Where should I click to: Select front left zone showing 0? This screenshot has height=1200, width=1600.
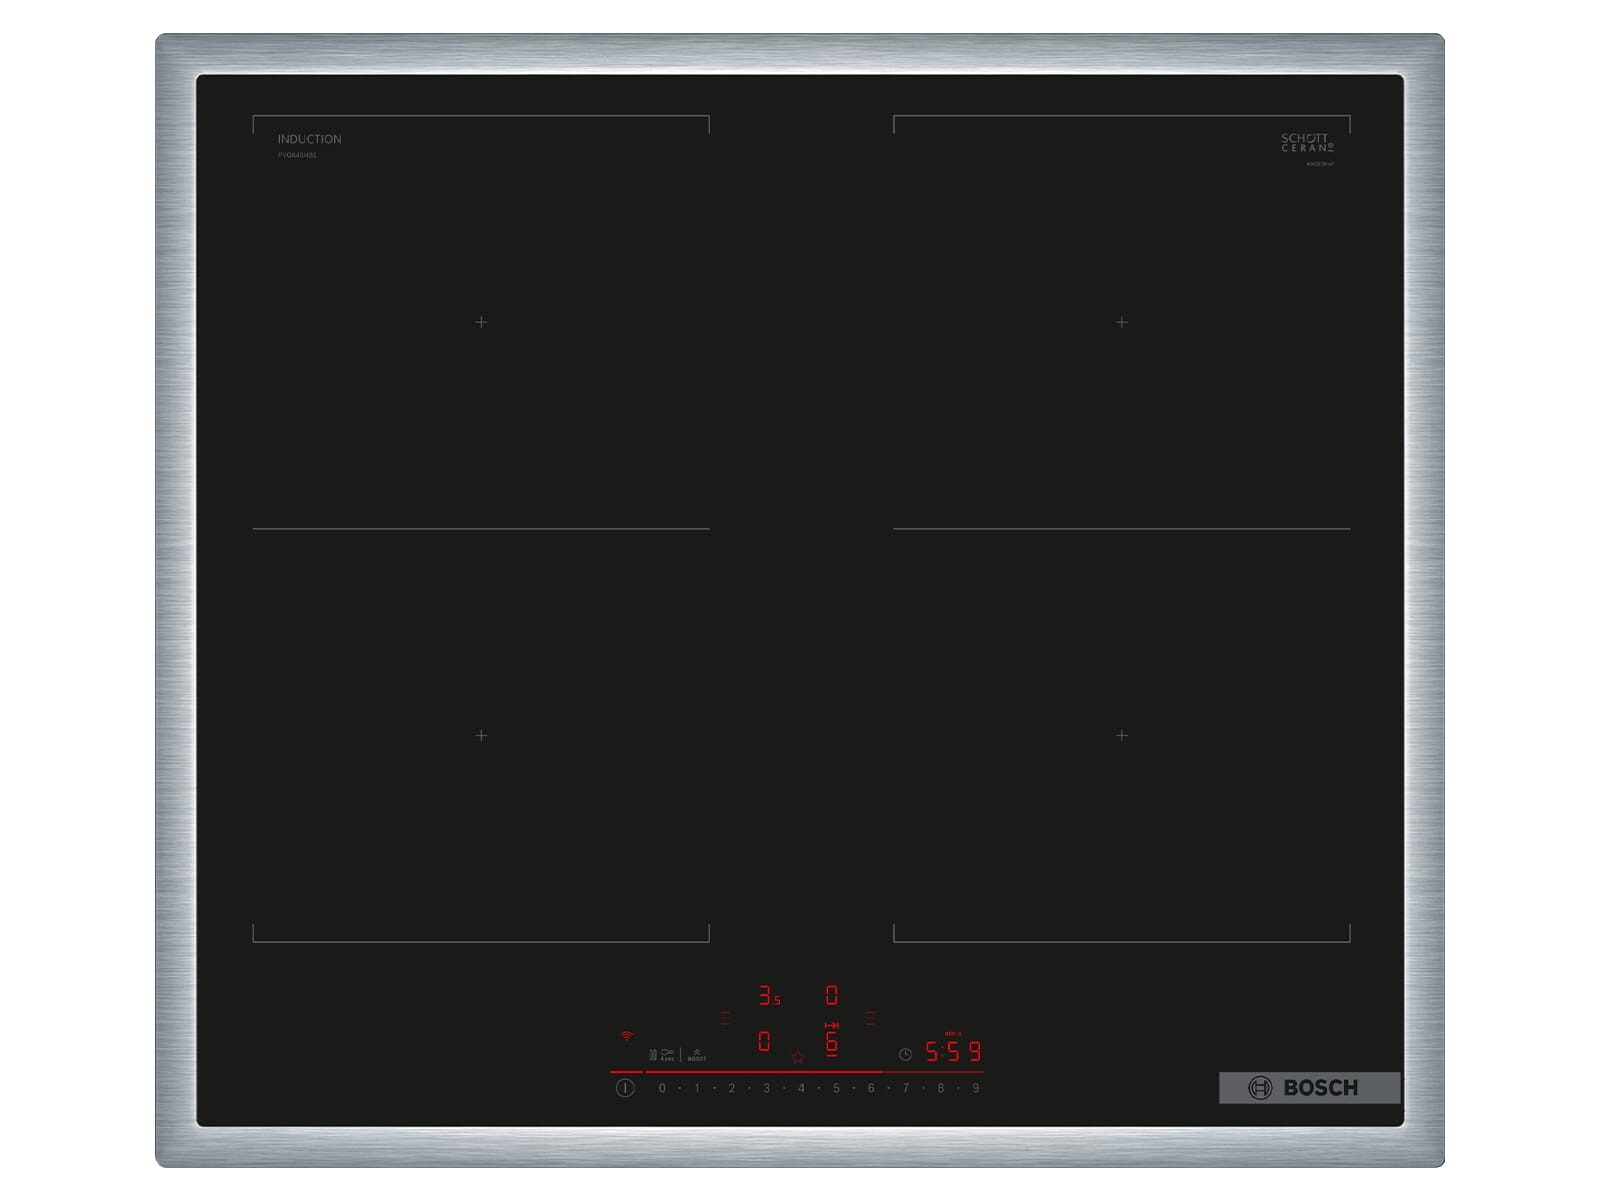point(764,1042)
